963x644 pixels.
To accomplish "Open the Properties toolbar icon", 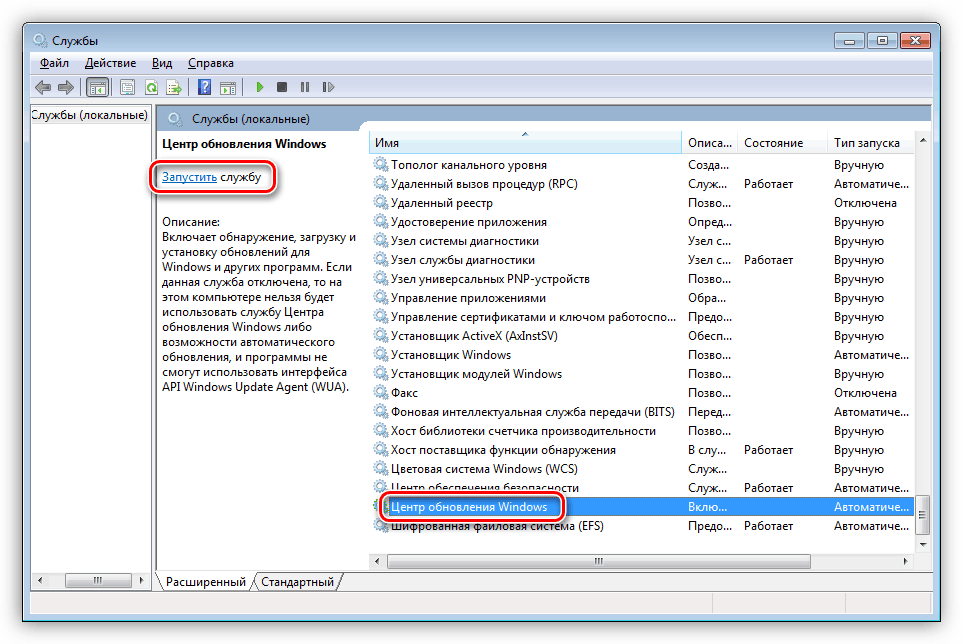I will point(128,87).
